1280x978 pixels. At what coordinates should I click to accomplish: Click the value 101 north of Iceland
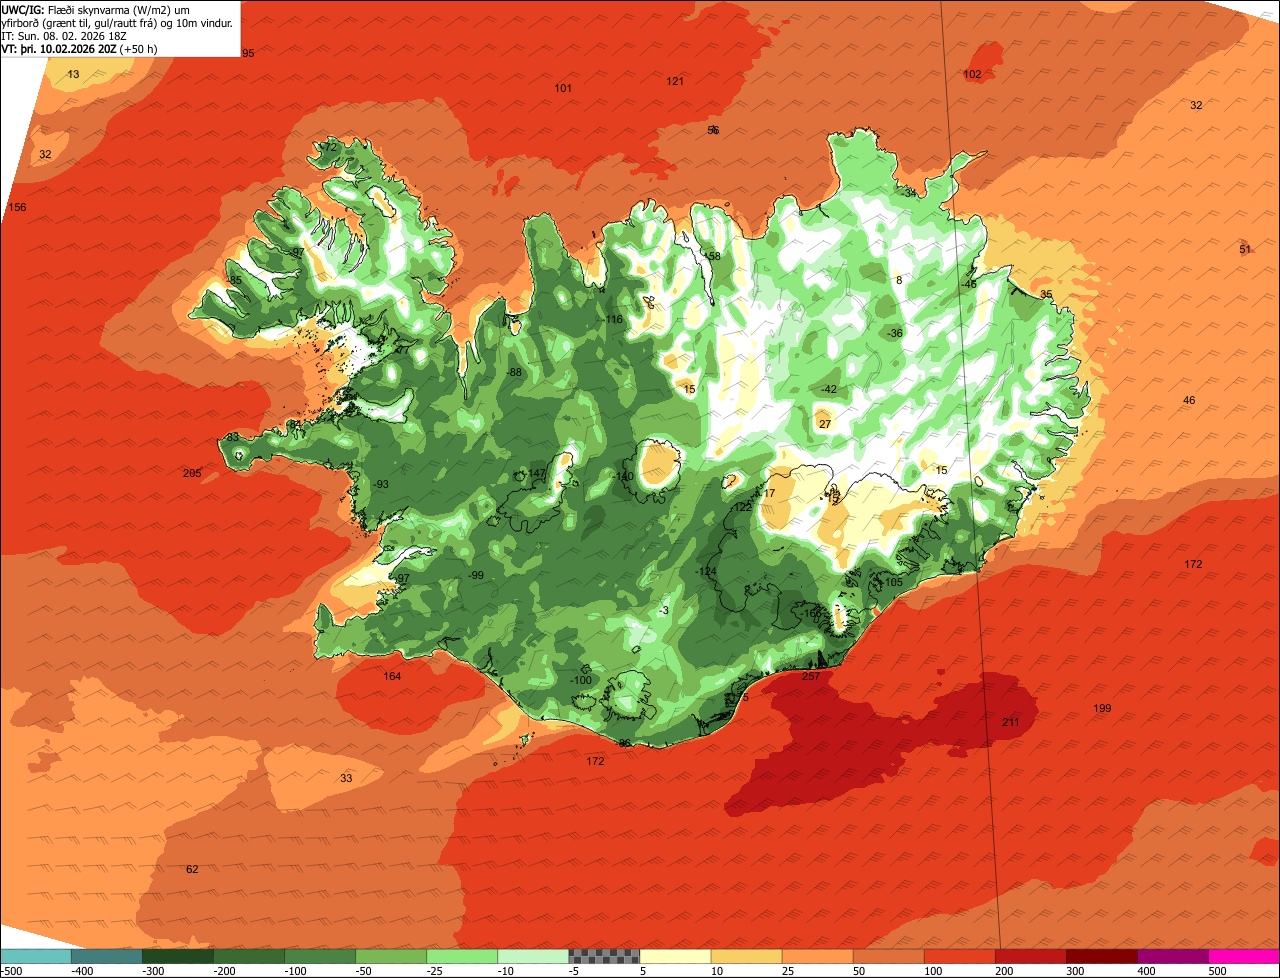[563, 89]
